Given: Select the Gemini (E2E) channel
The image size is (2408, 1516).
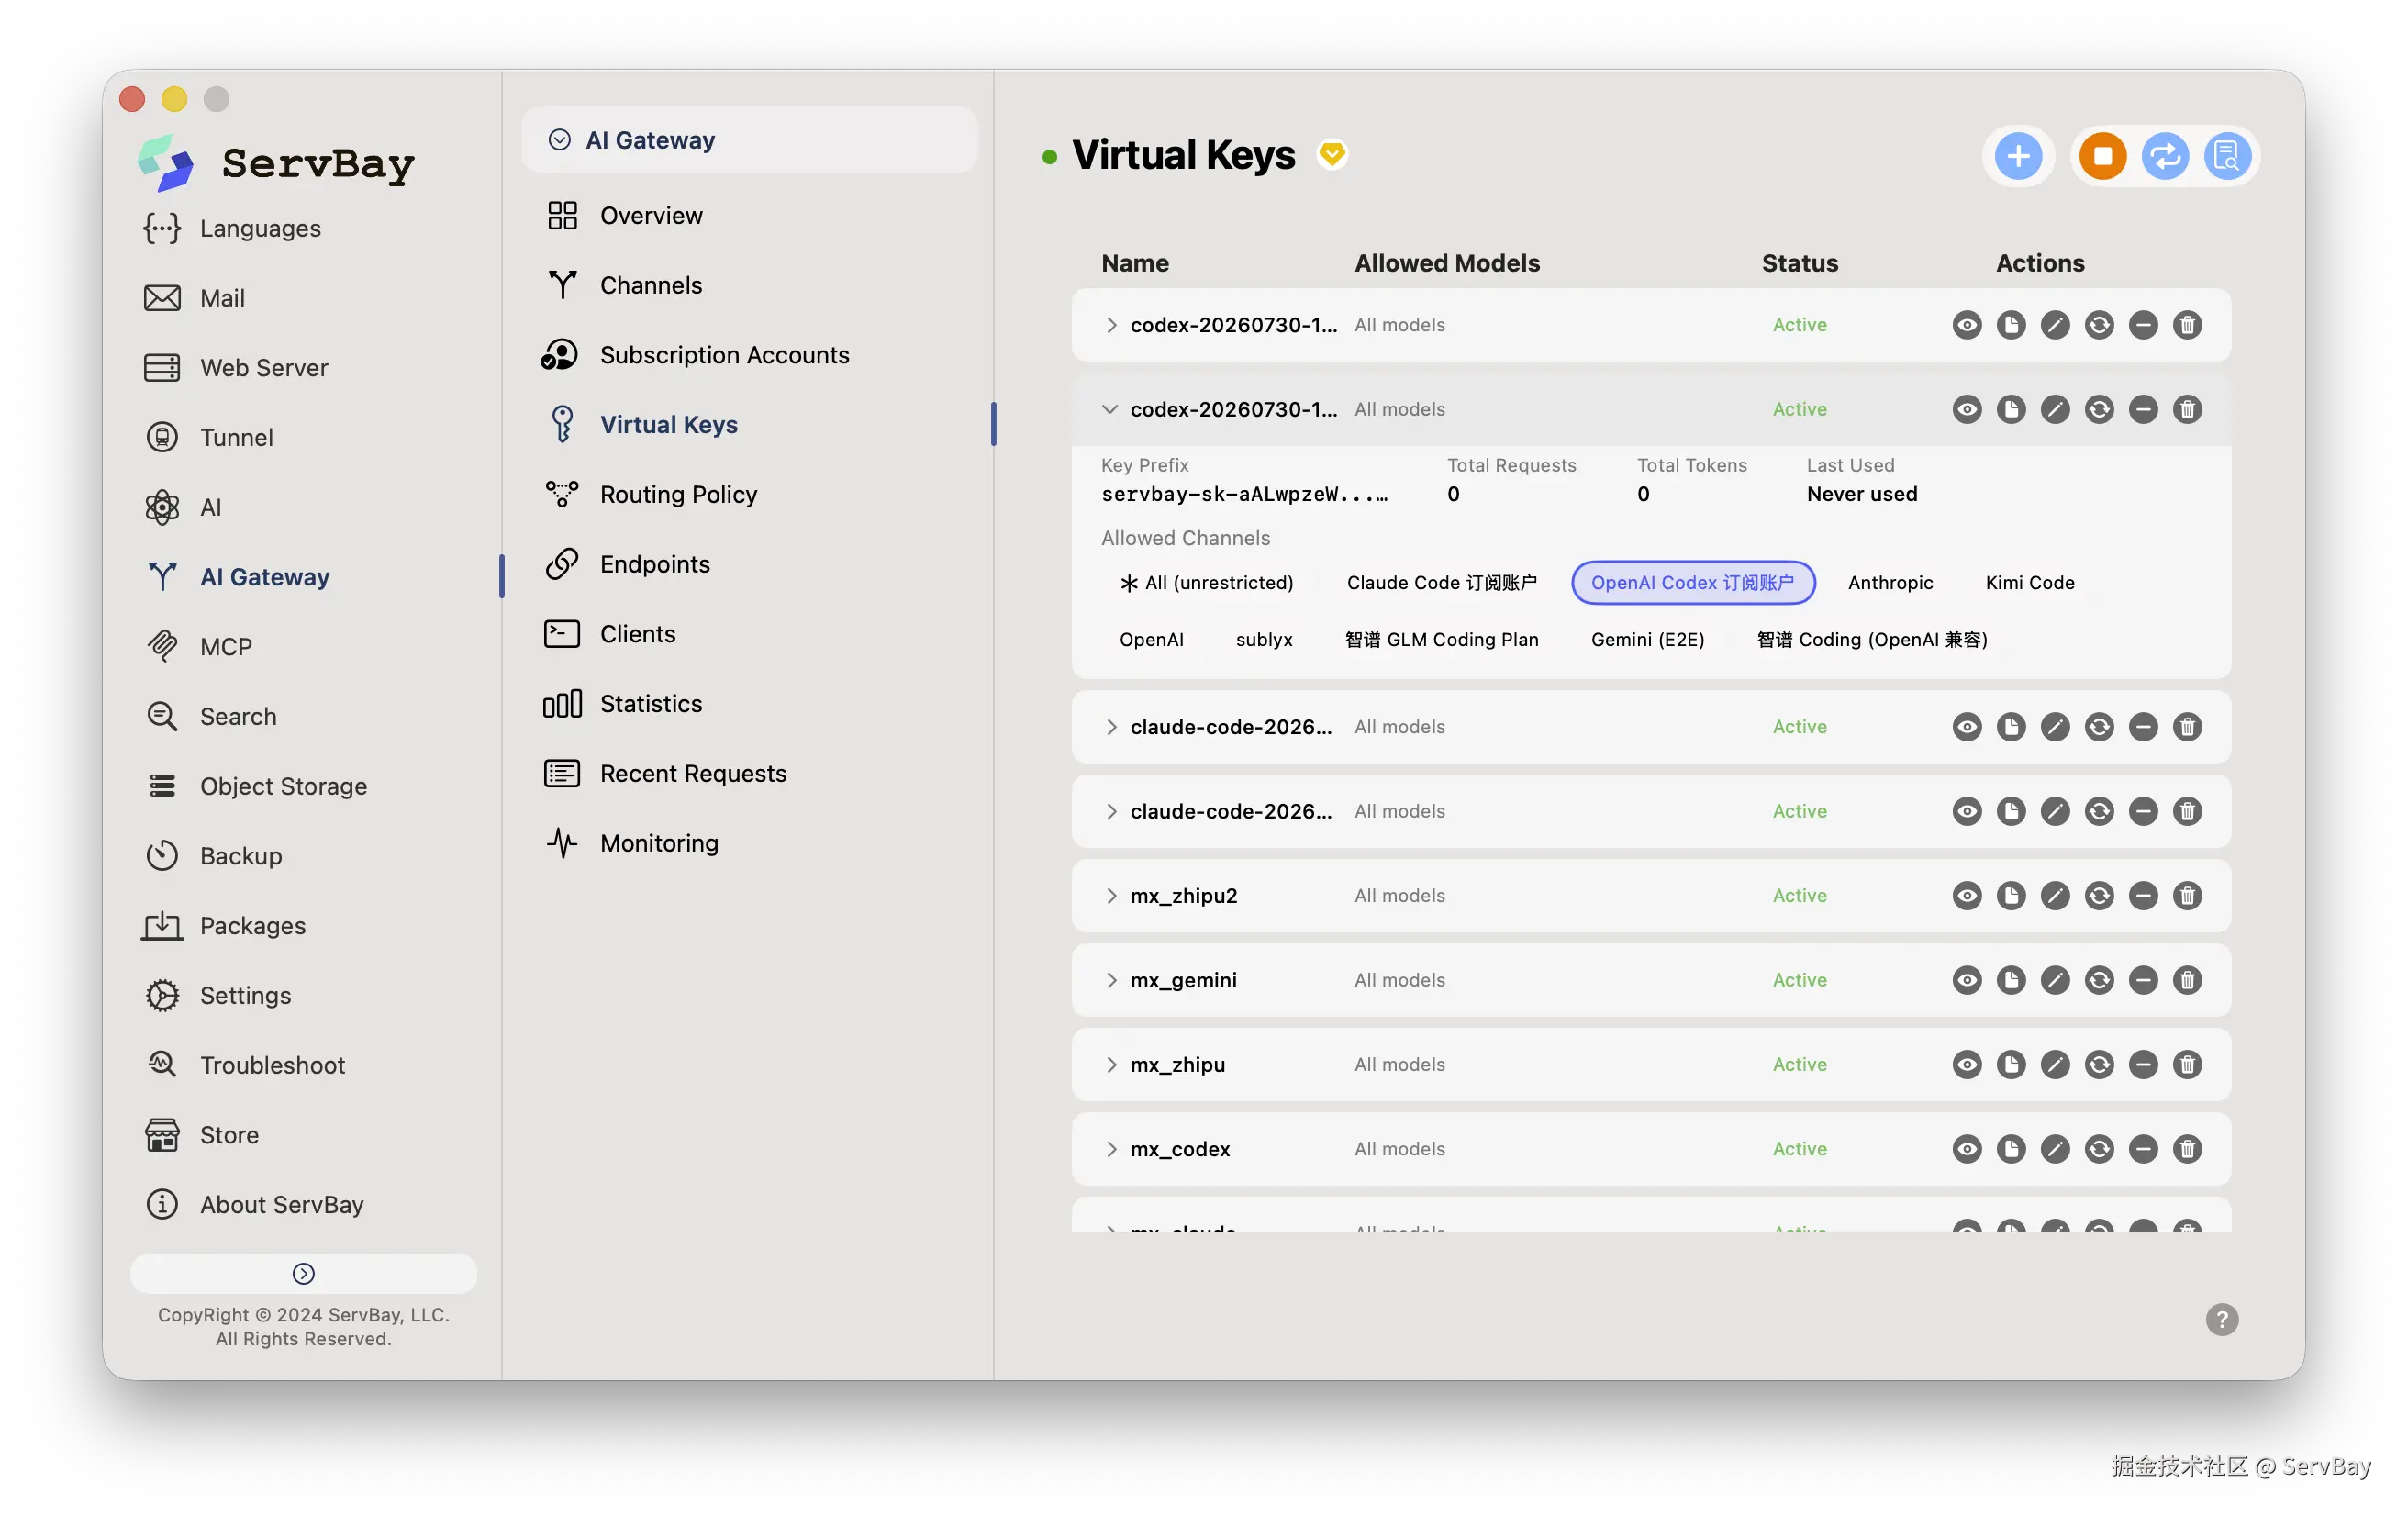Looking at the screenshot, I should point(1647,640).
